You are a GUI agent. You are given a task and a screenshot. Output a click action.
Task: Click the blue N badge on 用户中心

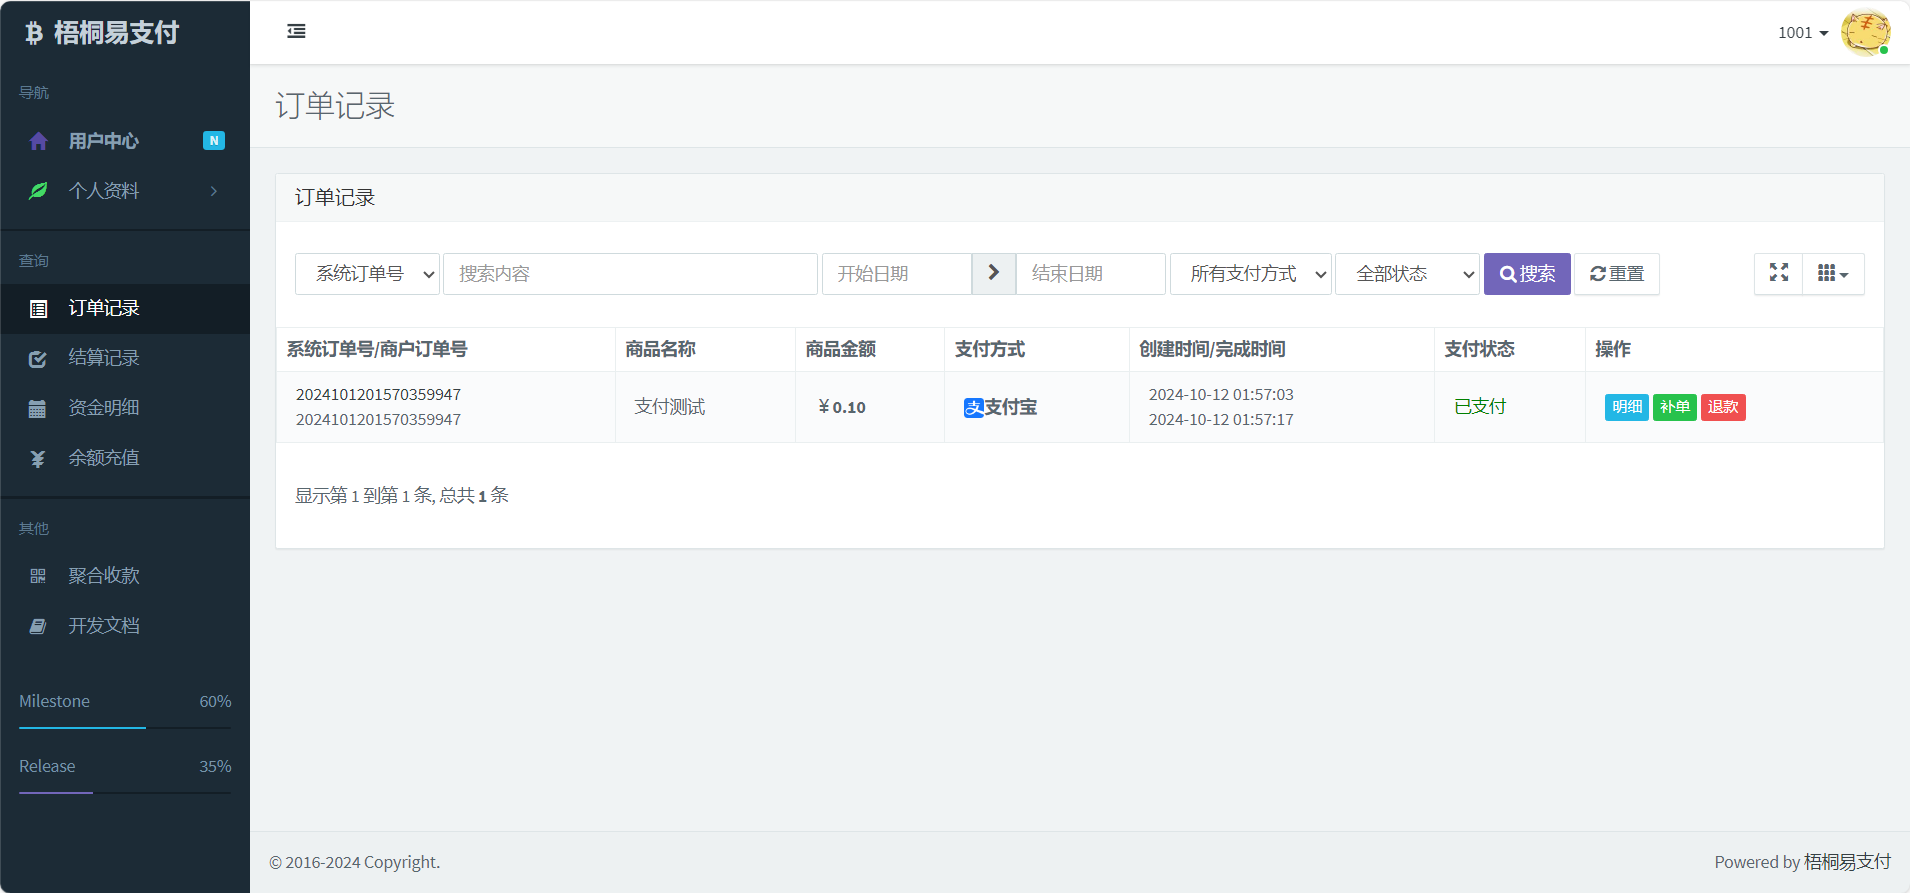click(214, 141)
